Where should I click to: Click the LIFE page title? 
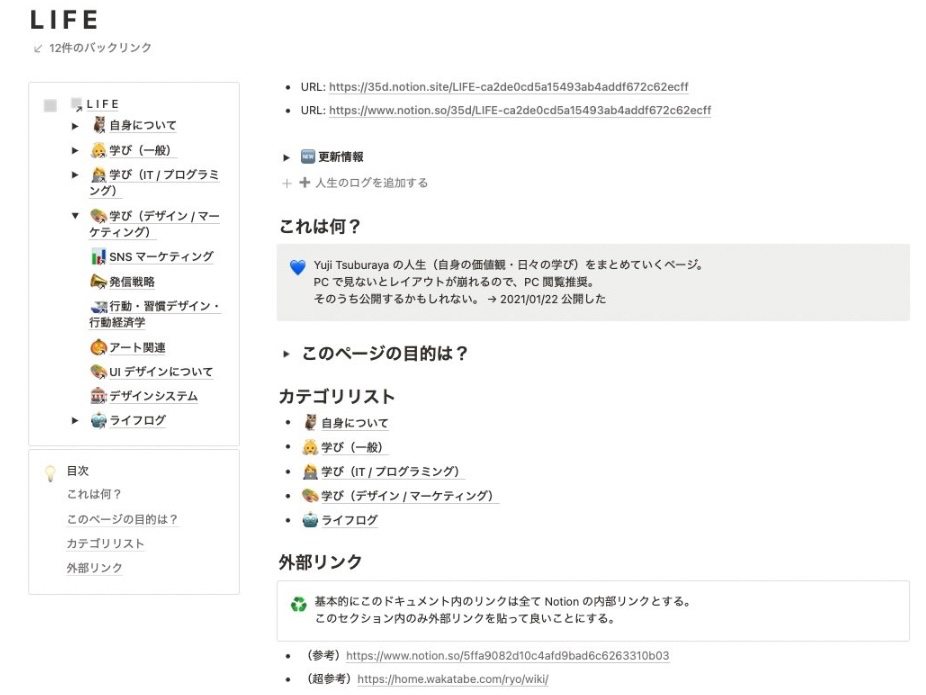click(x=64, y=20)
